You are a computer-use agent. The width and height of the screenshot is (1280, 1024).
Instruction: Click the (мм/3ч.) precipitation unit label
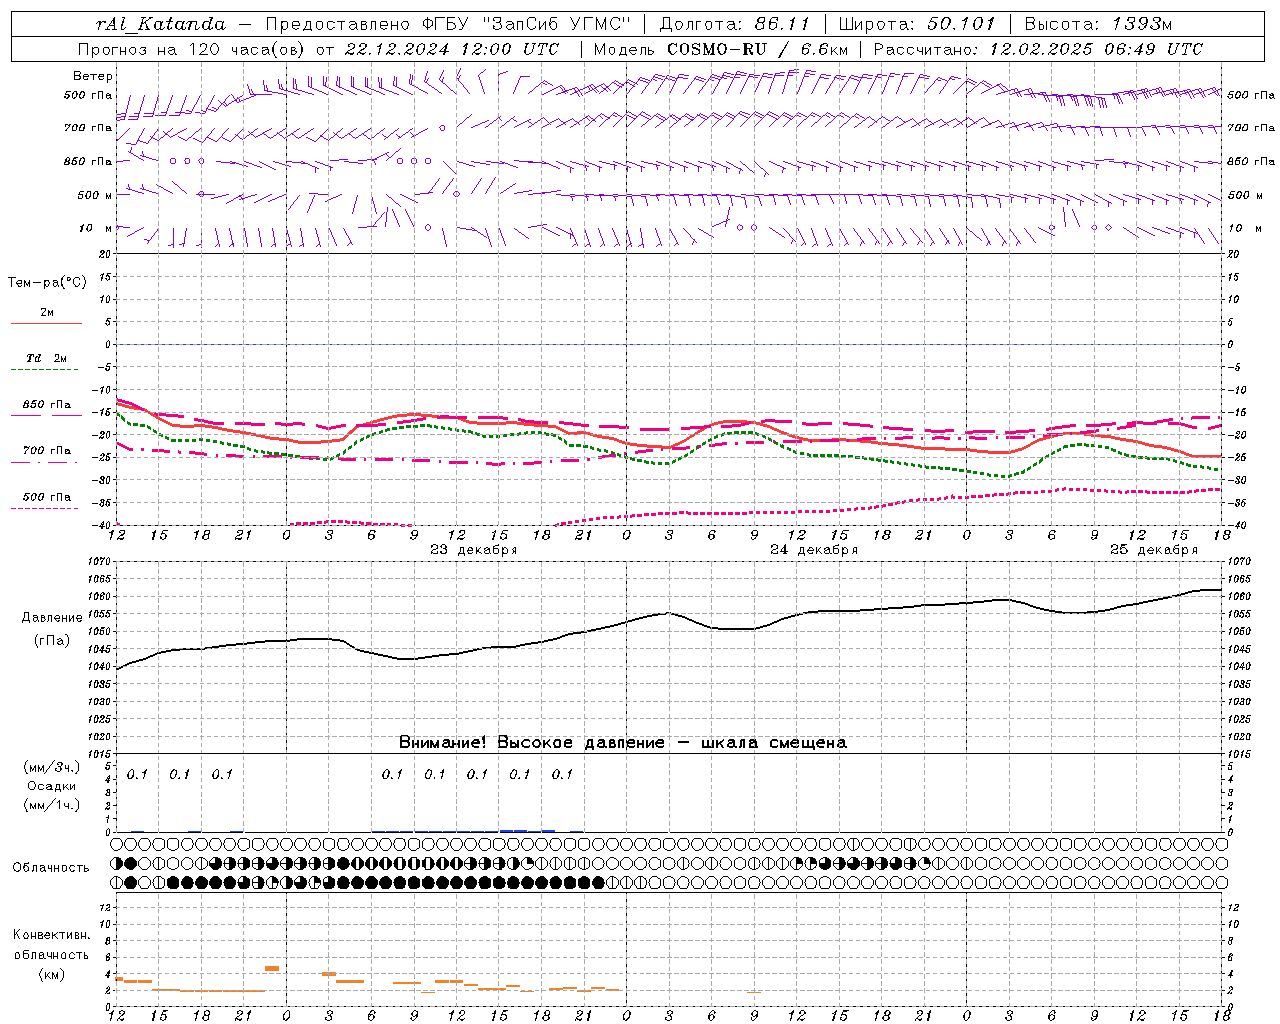51,768
